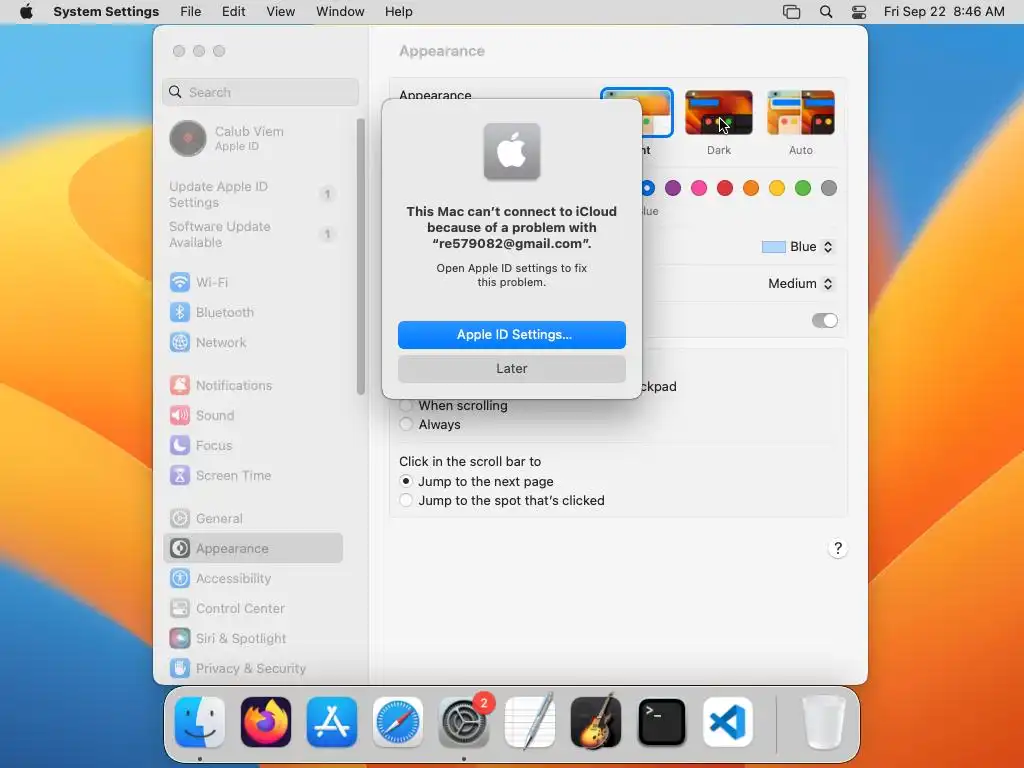Viewport: 1024px width, 768px height.
Task: Launch Firefox from the Dock
Action: [266, 722]
